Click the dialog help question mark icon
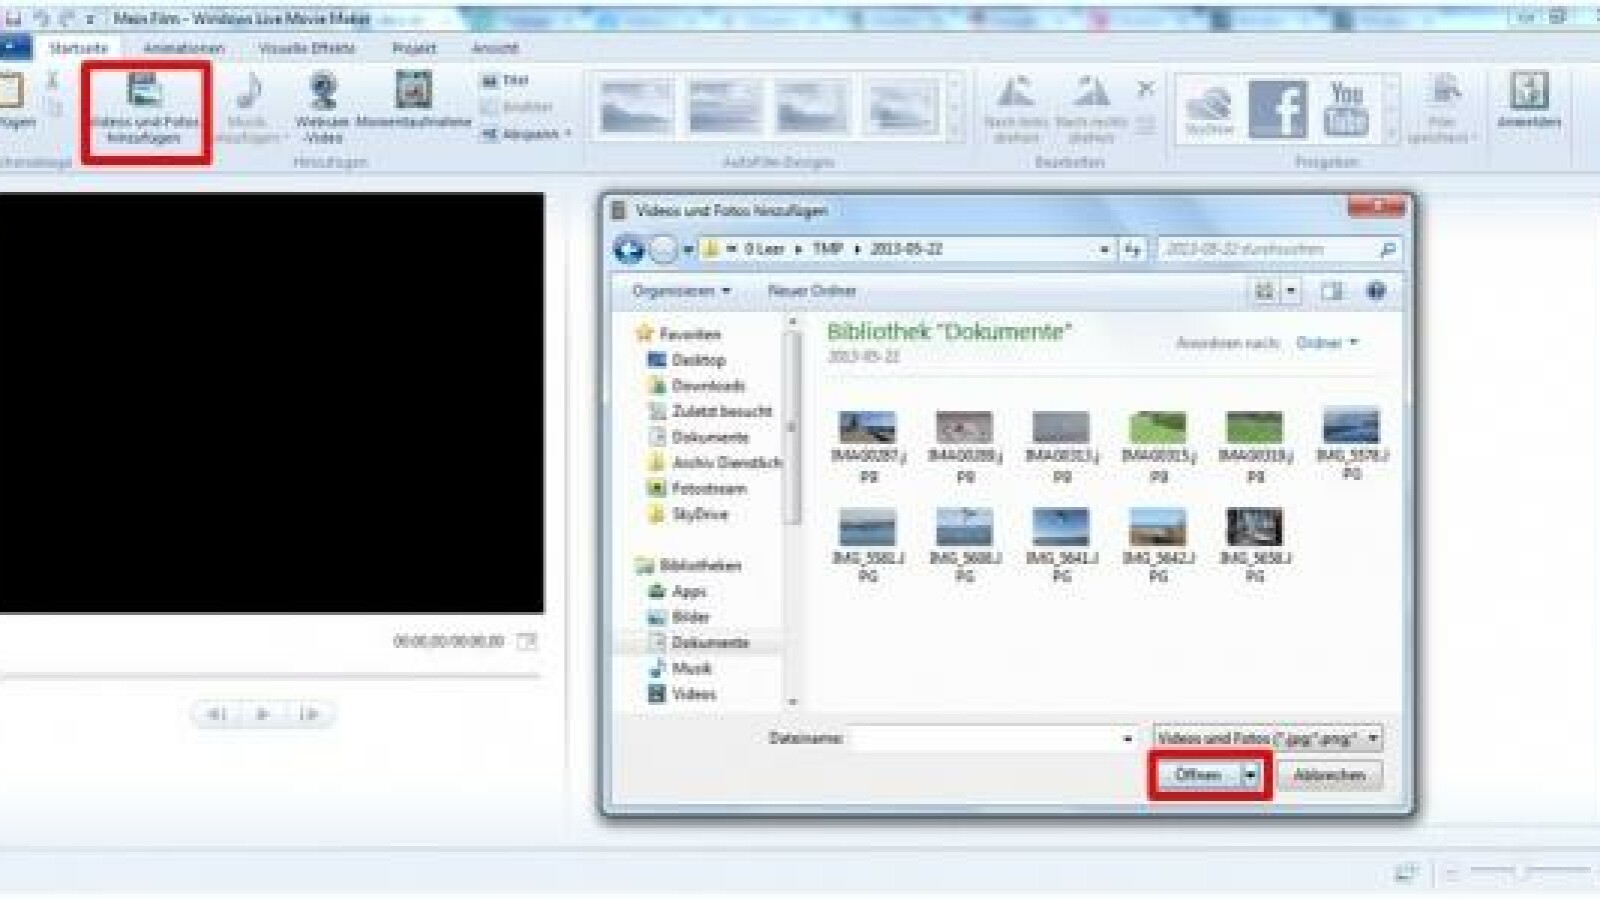Viewport: 1600px width, 900px height. pos(1376,291)
